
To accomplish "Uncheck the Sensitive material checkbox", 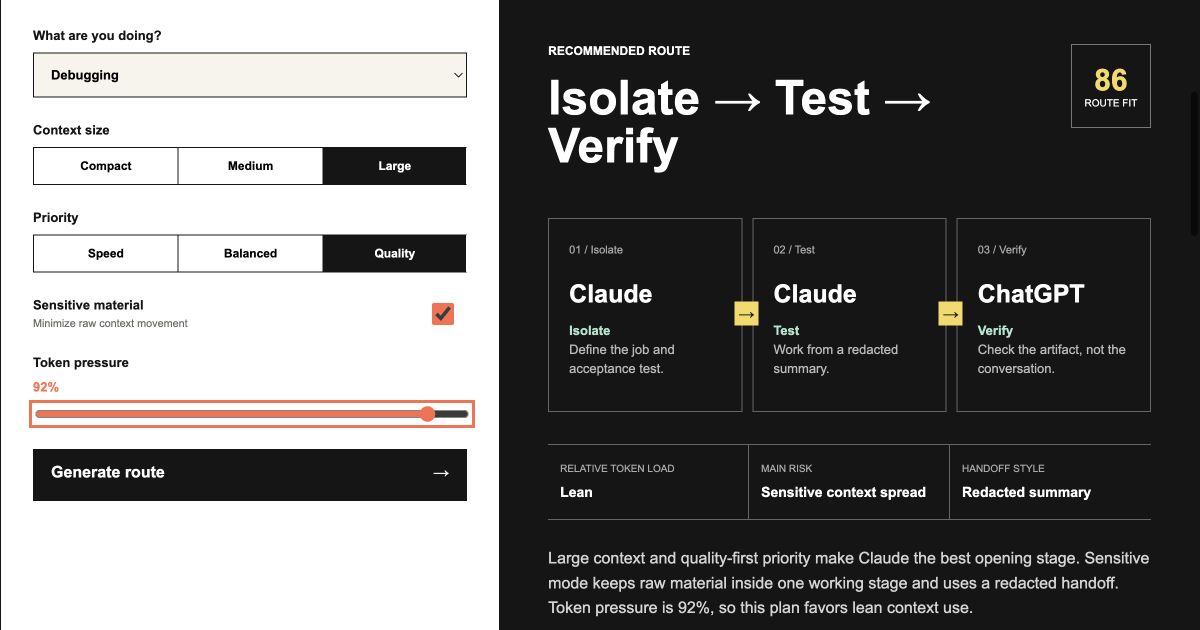I will pos(443,314).
